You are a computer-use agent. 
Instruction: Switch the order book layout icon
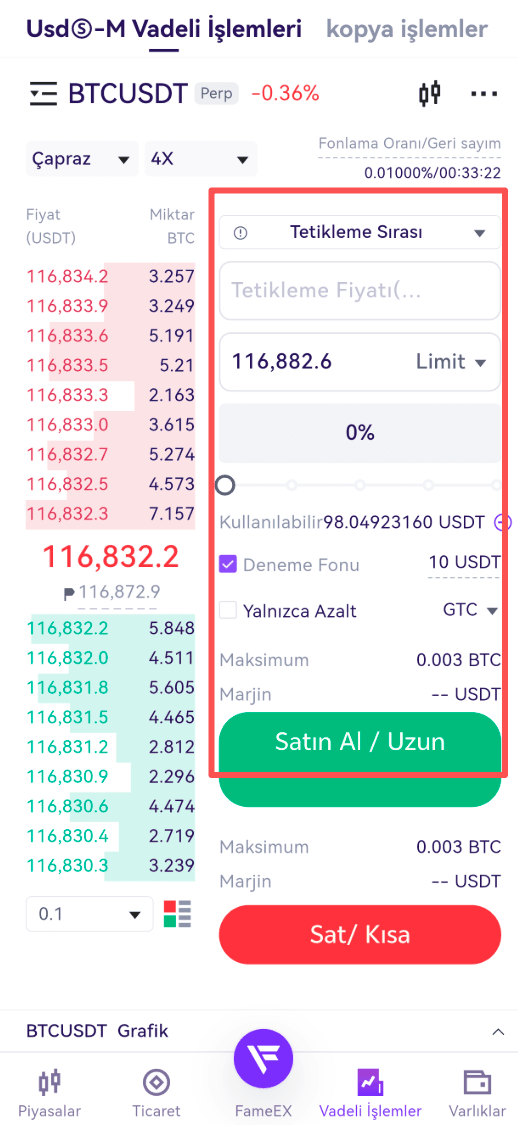pyautogui.click(x=178, y=914)
